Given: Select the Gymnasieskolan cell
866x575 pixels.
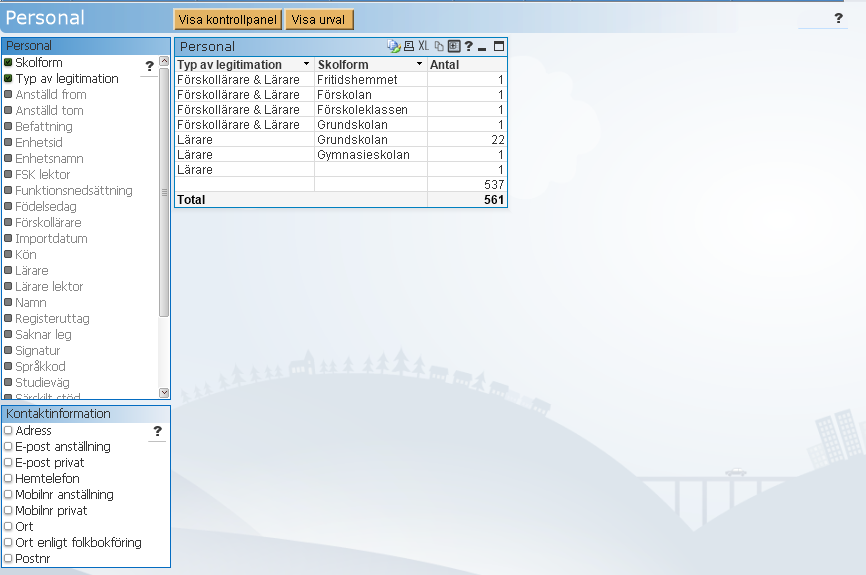Looking at the screenshot, I should pyautogui.click(x=371, y=155).
